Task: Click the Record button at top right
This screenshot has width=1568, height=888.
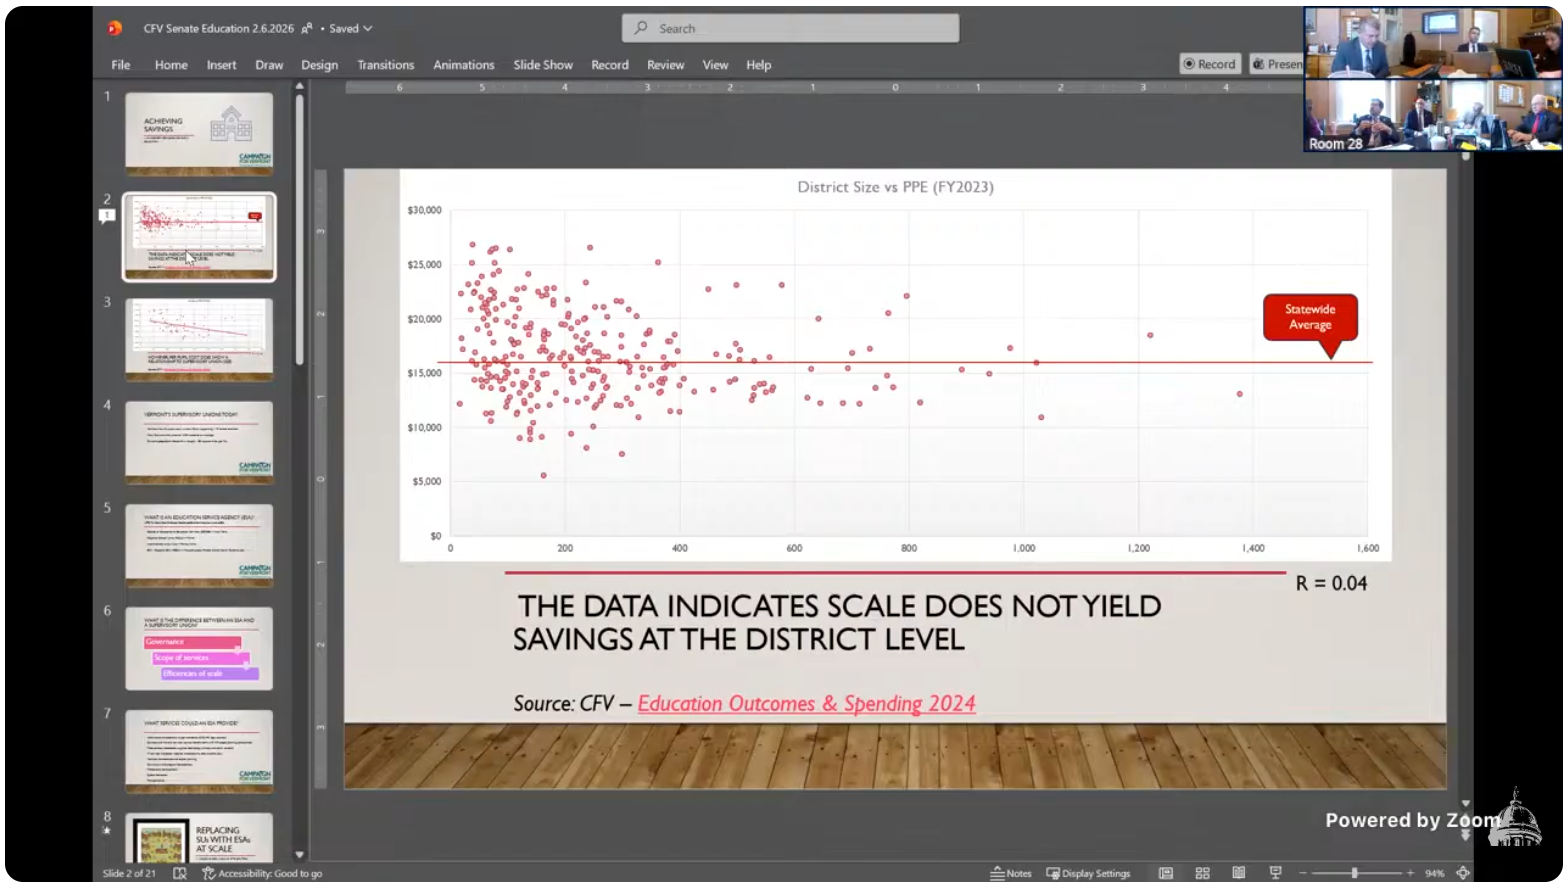Action: coord(1210,64)
